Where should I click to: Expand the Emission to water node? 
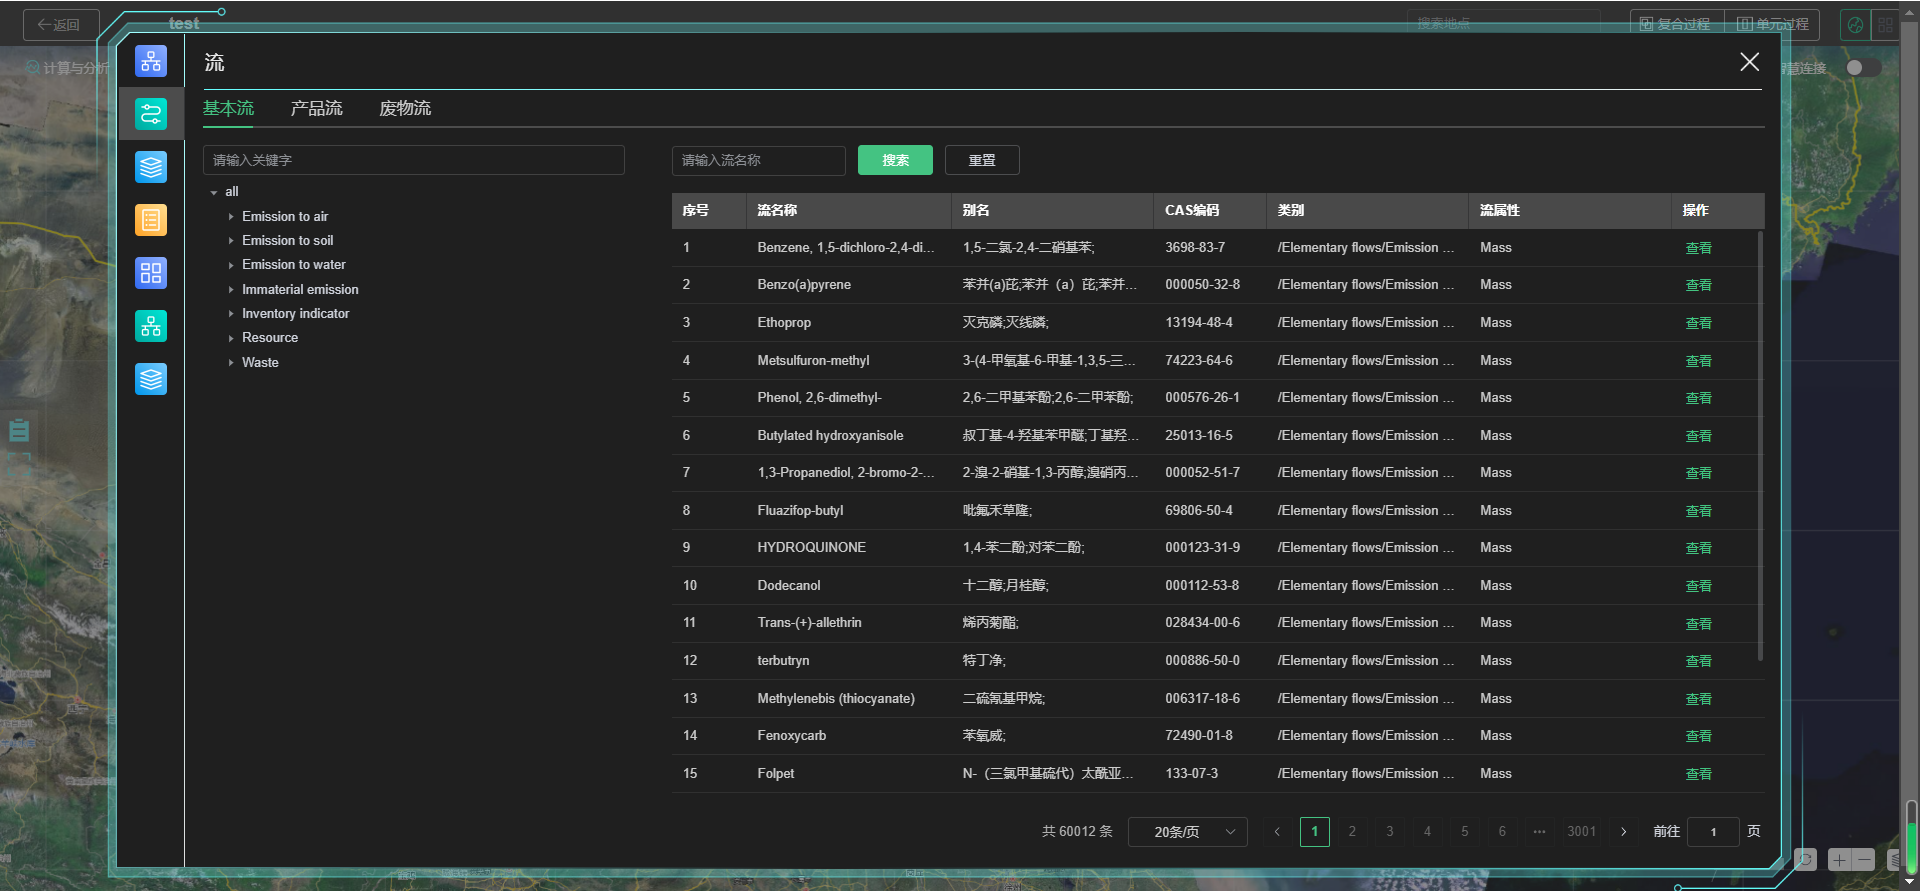tap(231, 265)
